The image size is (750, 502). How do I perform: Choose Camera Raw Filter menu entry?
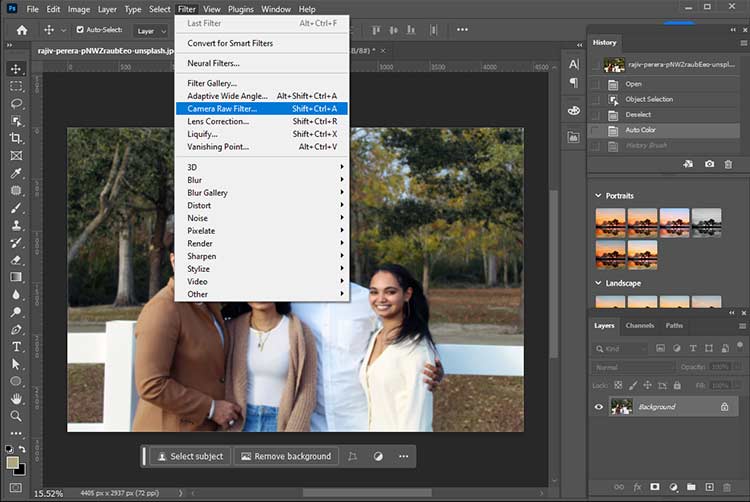(262, 109)
